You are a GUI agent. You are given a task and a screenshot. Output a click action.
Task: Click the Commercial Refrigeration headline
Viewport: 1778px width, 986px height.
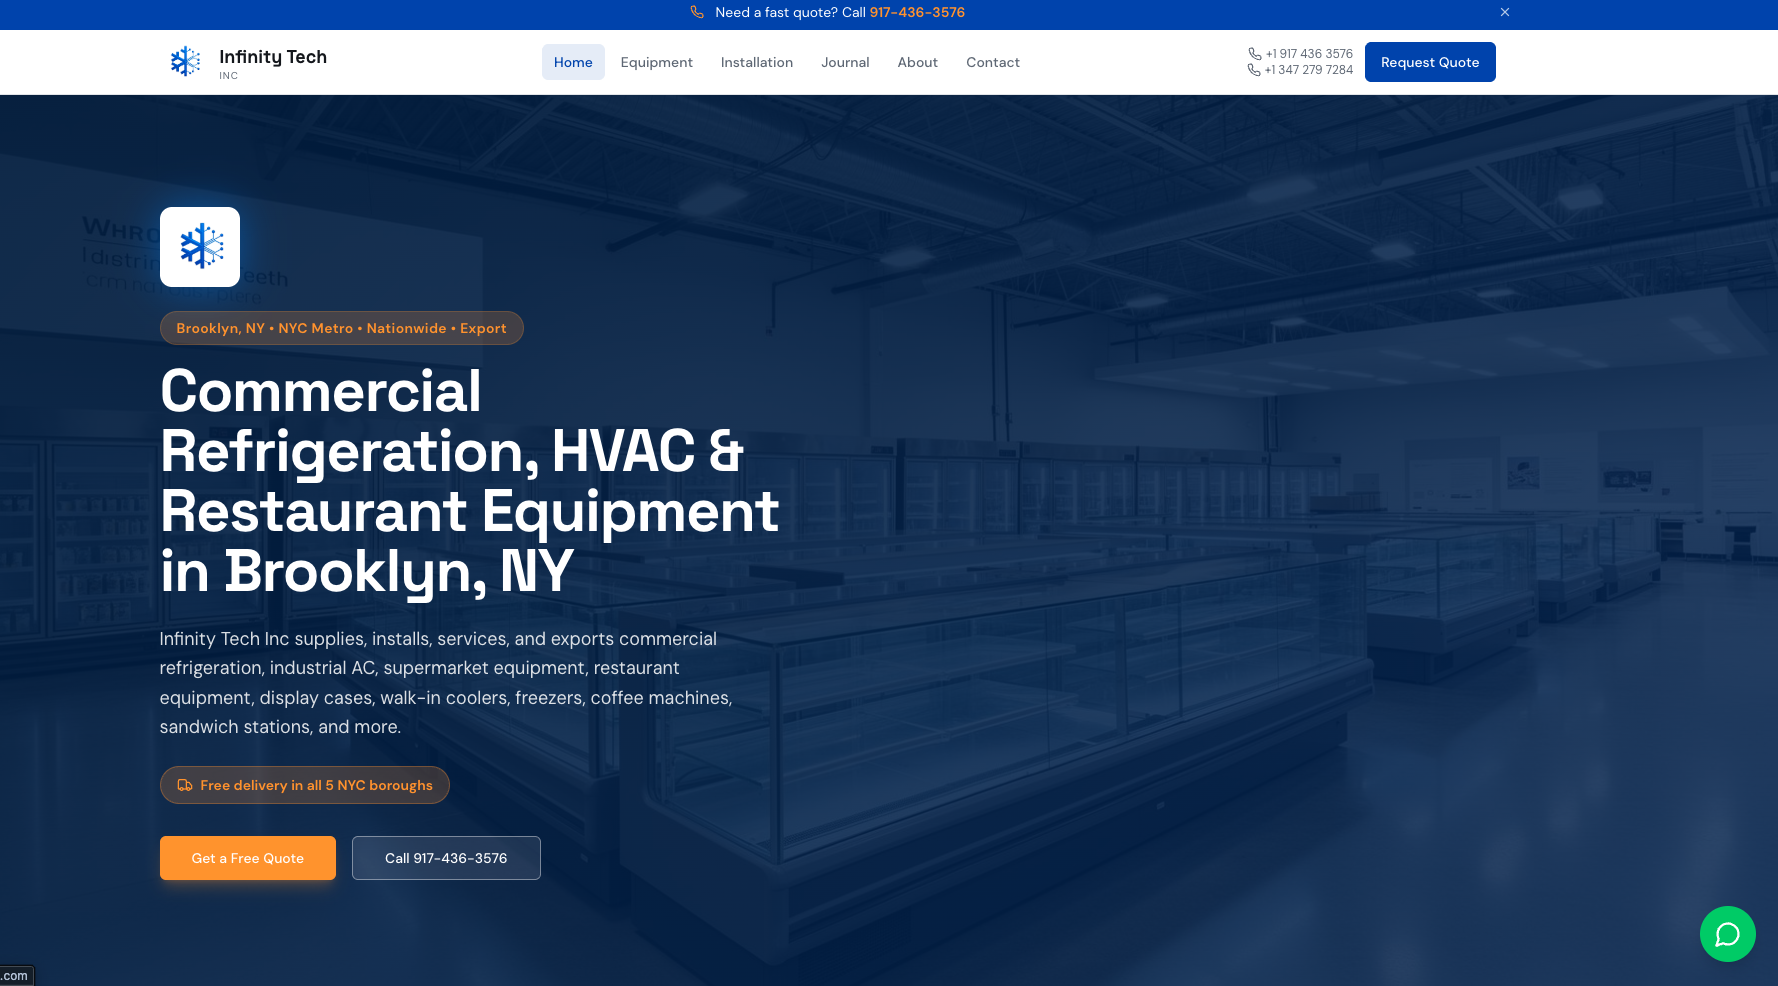coord(469,481)
